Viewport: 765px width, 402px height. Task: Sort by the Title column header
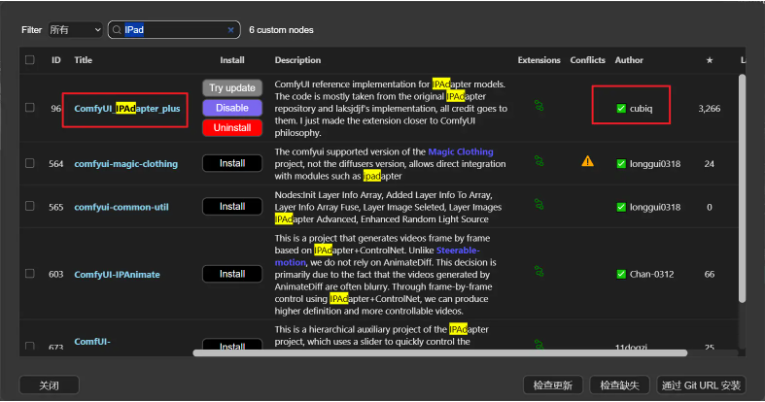[x=83, y=60]
